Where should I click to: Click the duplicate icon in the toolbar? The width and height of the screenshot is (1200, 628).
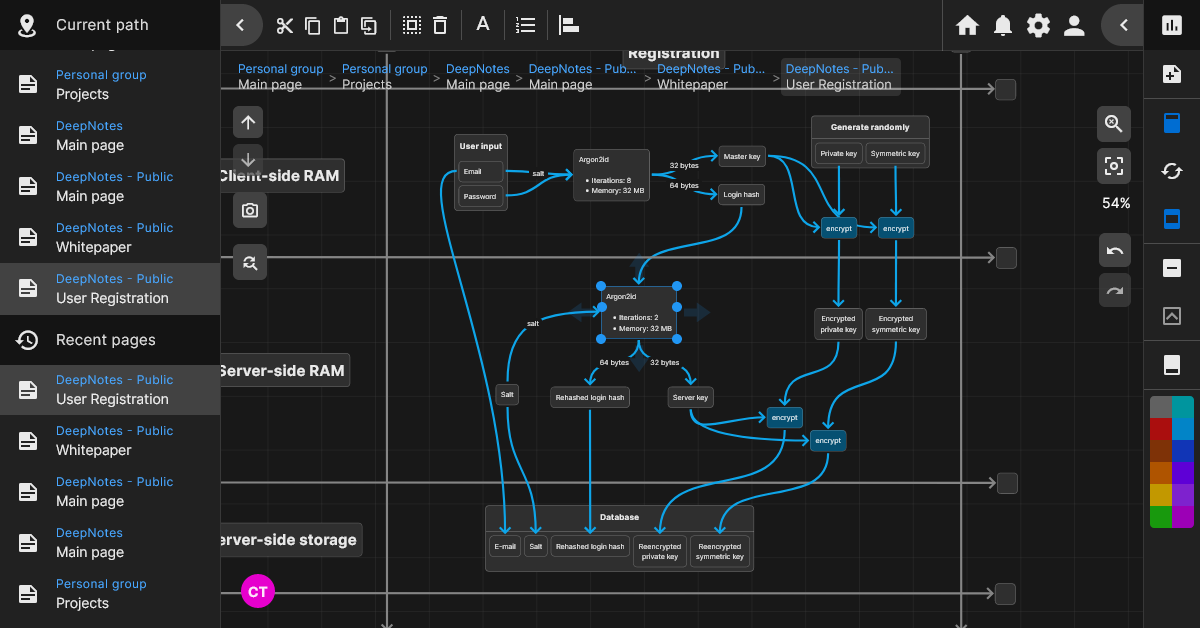[x=369, y=25]
